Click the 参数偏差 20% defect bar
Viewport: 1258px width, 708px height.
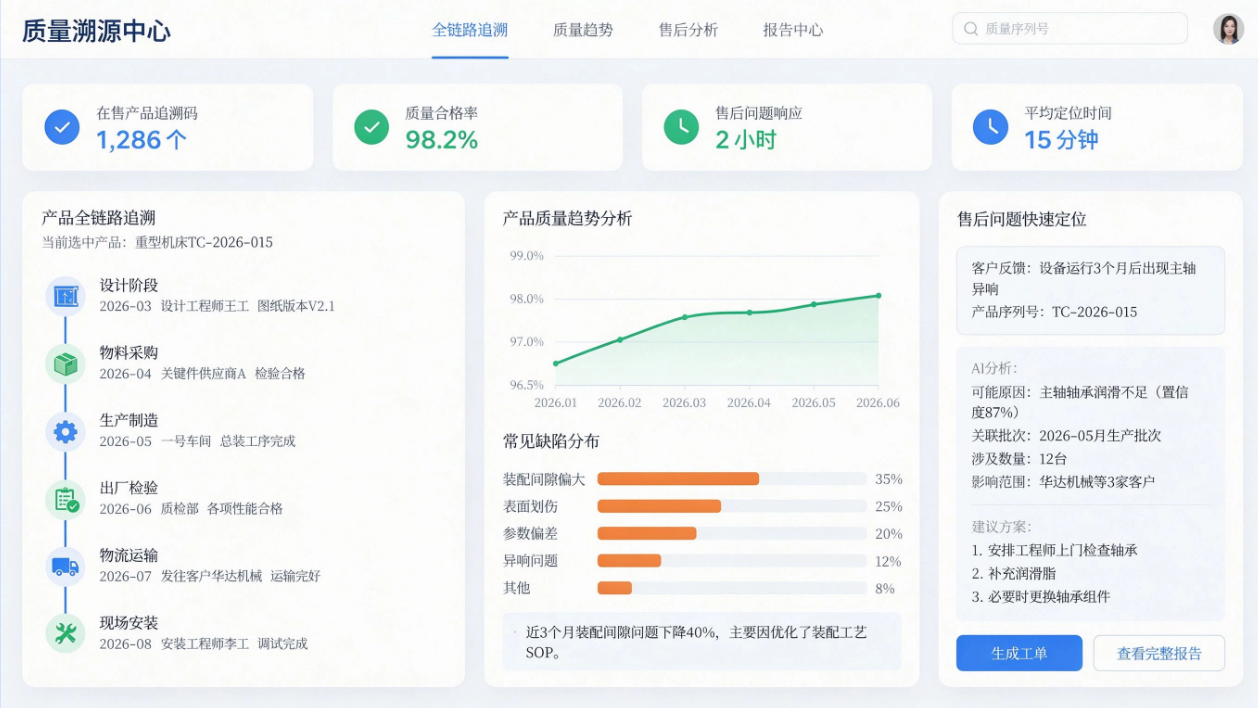pos(647,533)
